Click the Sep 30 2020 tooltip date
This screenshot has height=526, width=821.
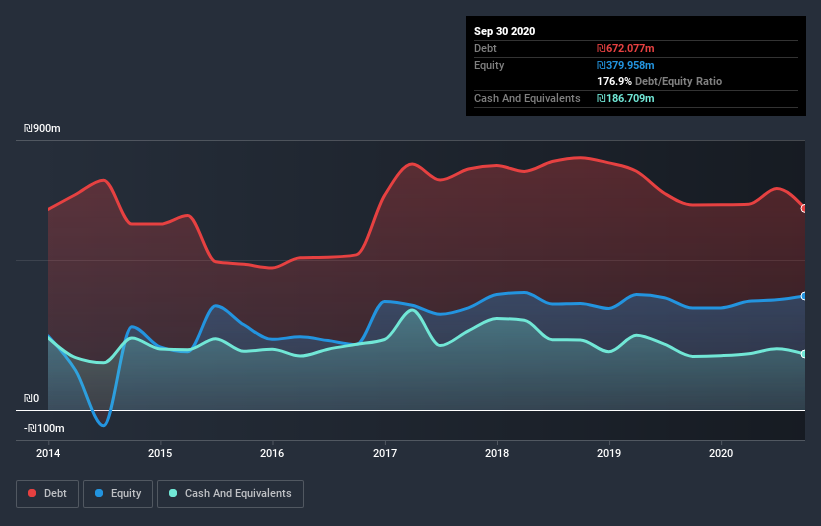pos(504,31)
